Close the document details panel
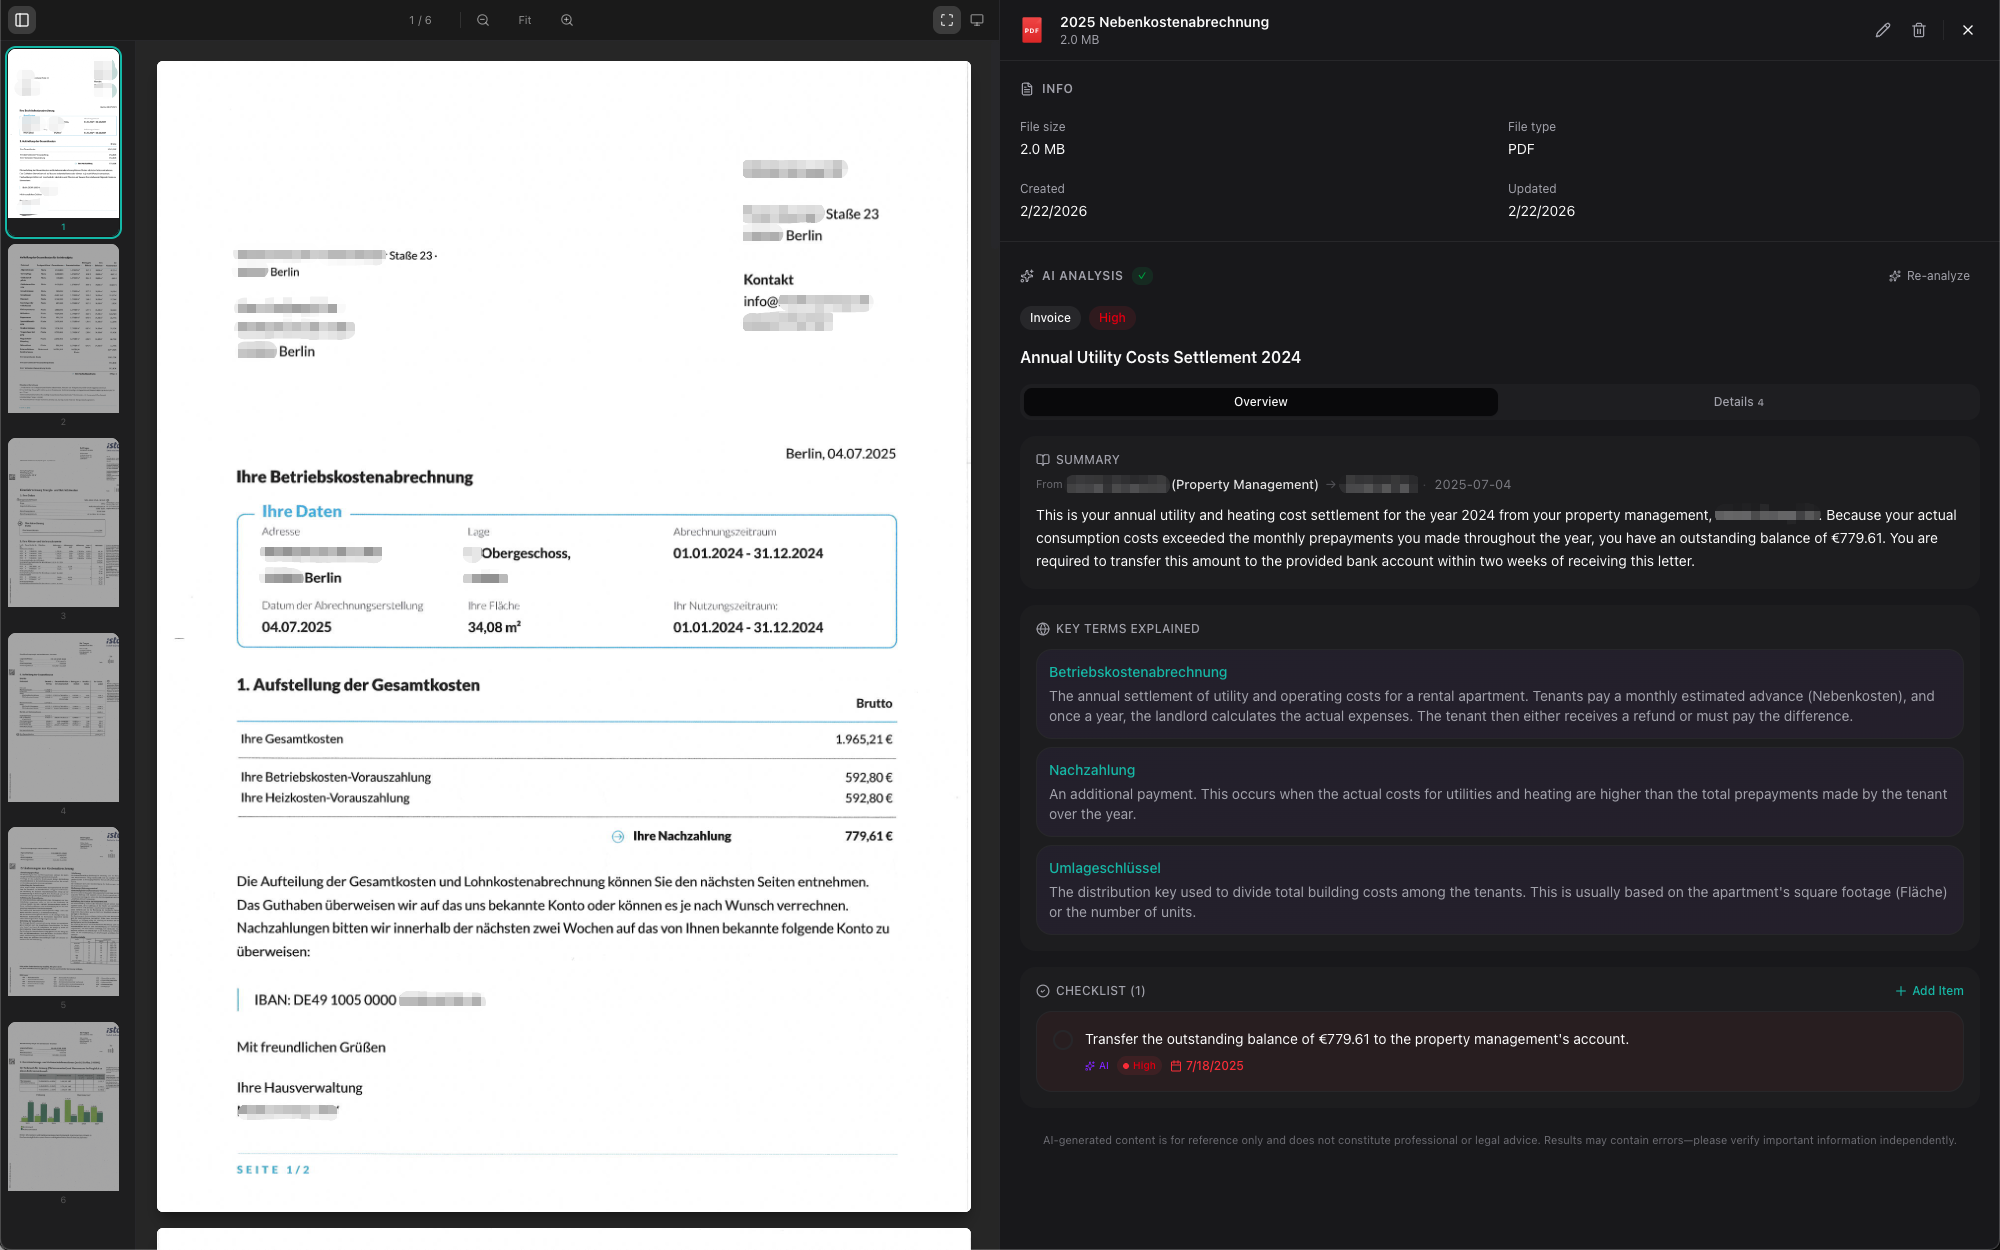2000x1250 pixels. coord(1967,30)
